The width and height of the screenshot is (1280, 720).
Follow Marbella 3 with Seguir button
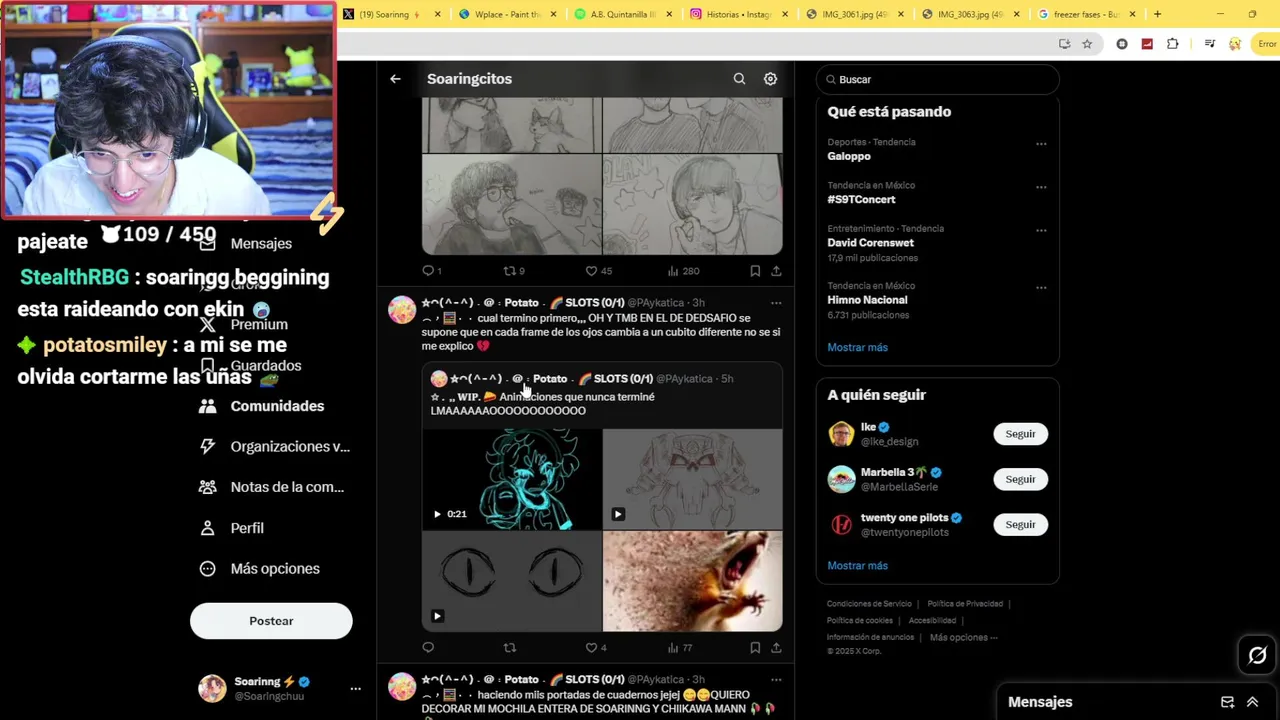(x=1020, y=479)
